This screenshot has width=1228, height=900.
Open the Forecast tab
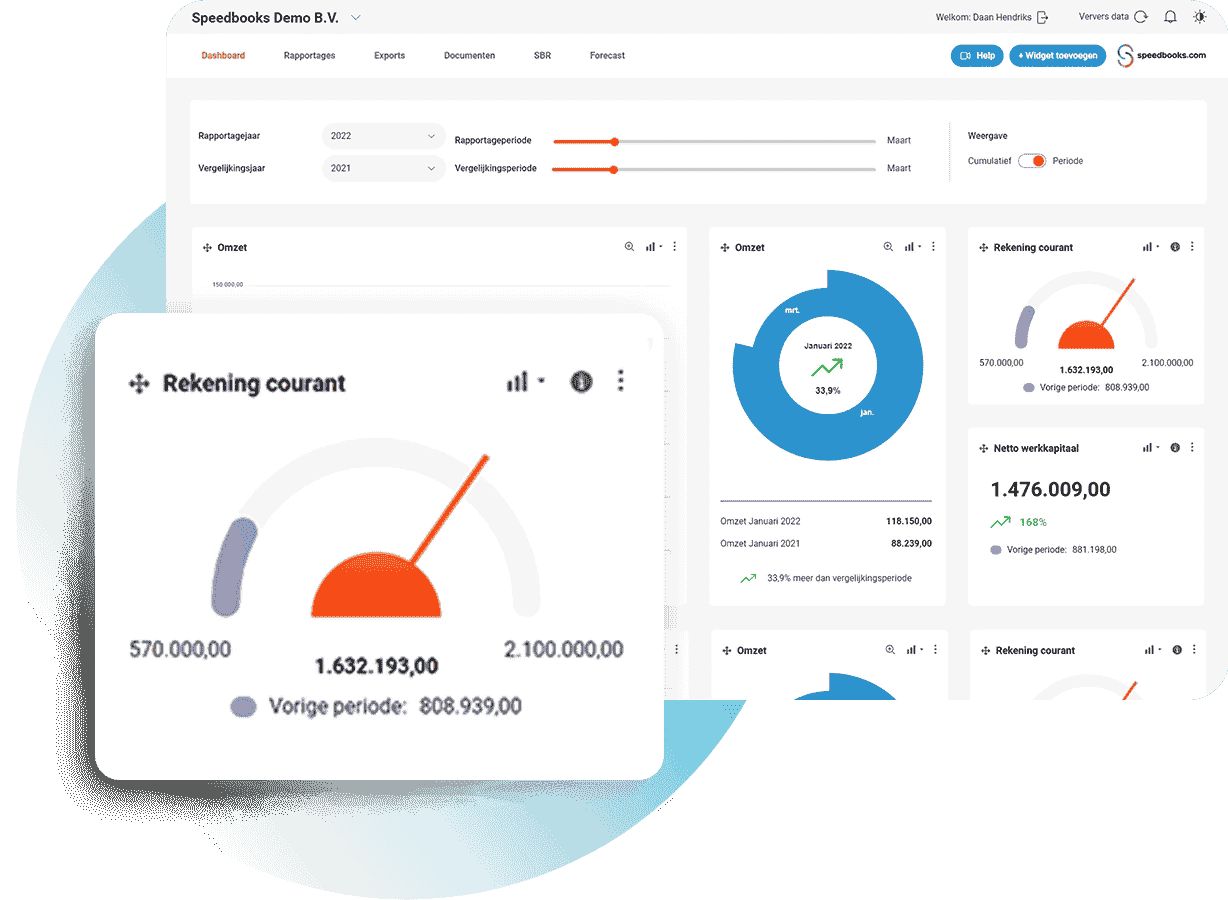[x=608, y=56]
